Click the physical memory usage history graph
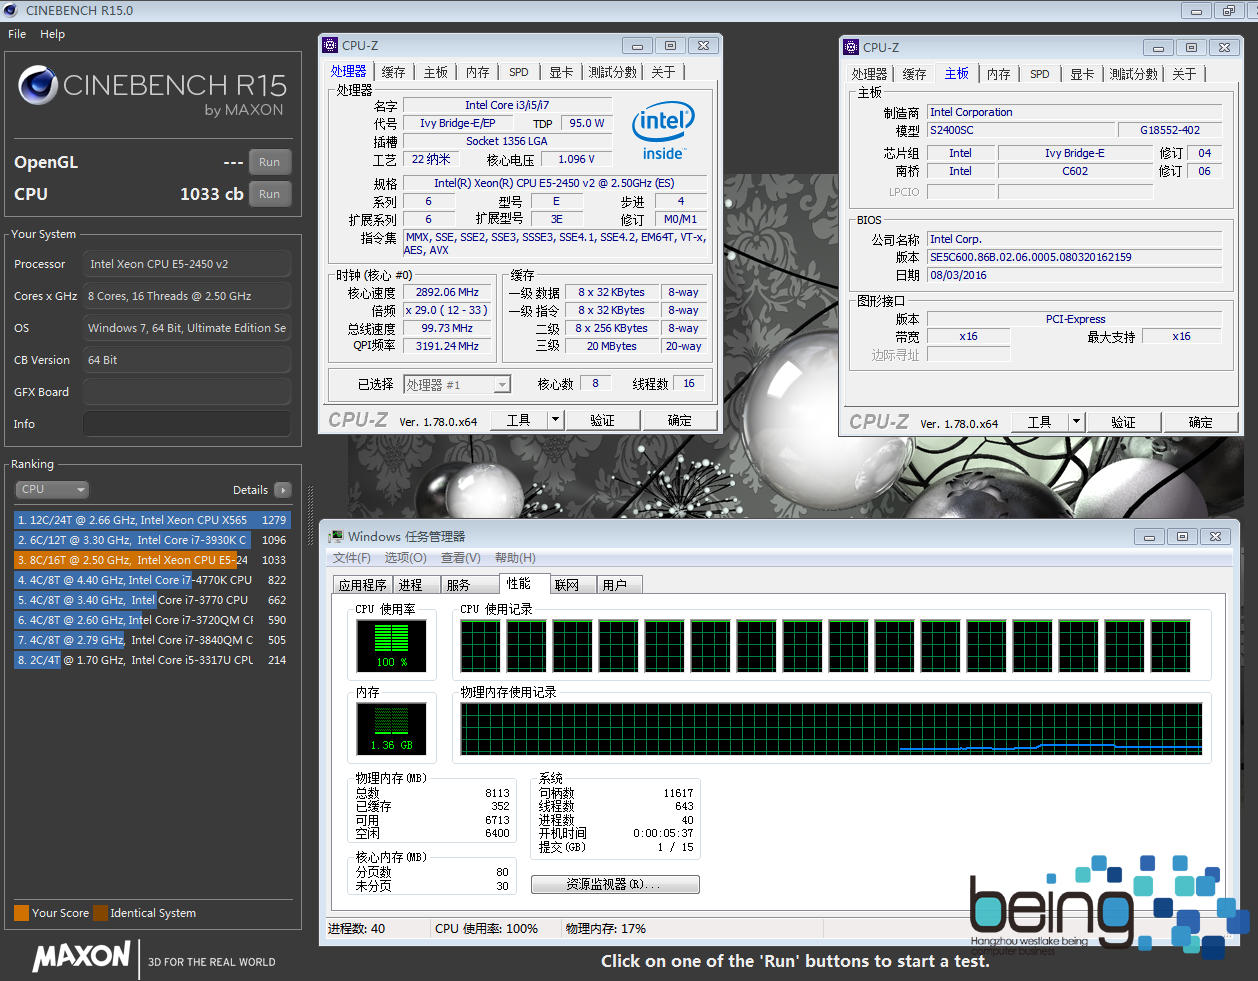Screen dimensions: 1258x981 (x=831, y=729)
